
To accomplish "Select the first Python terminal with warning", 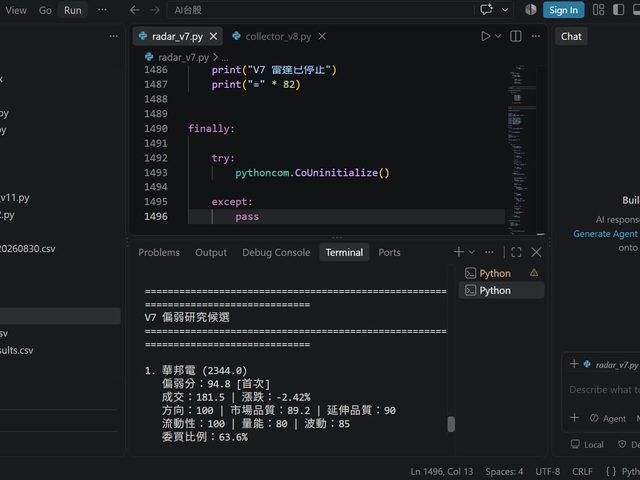I will (x=501, y=273).
